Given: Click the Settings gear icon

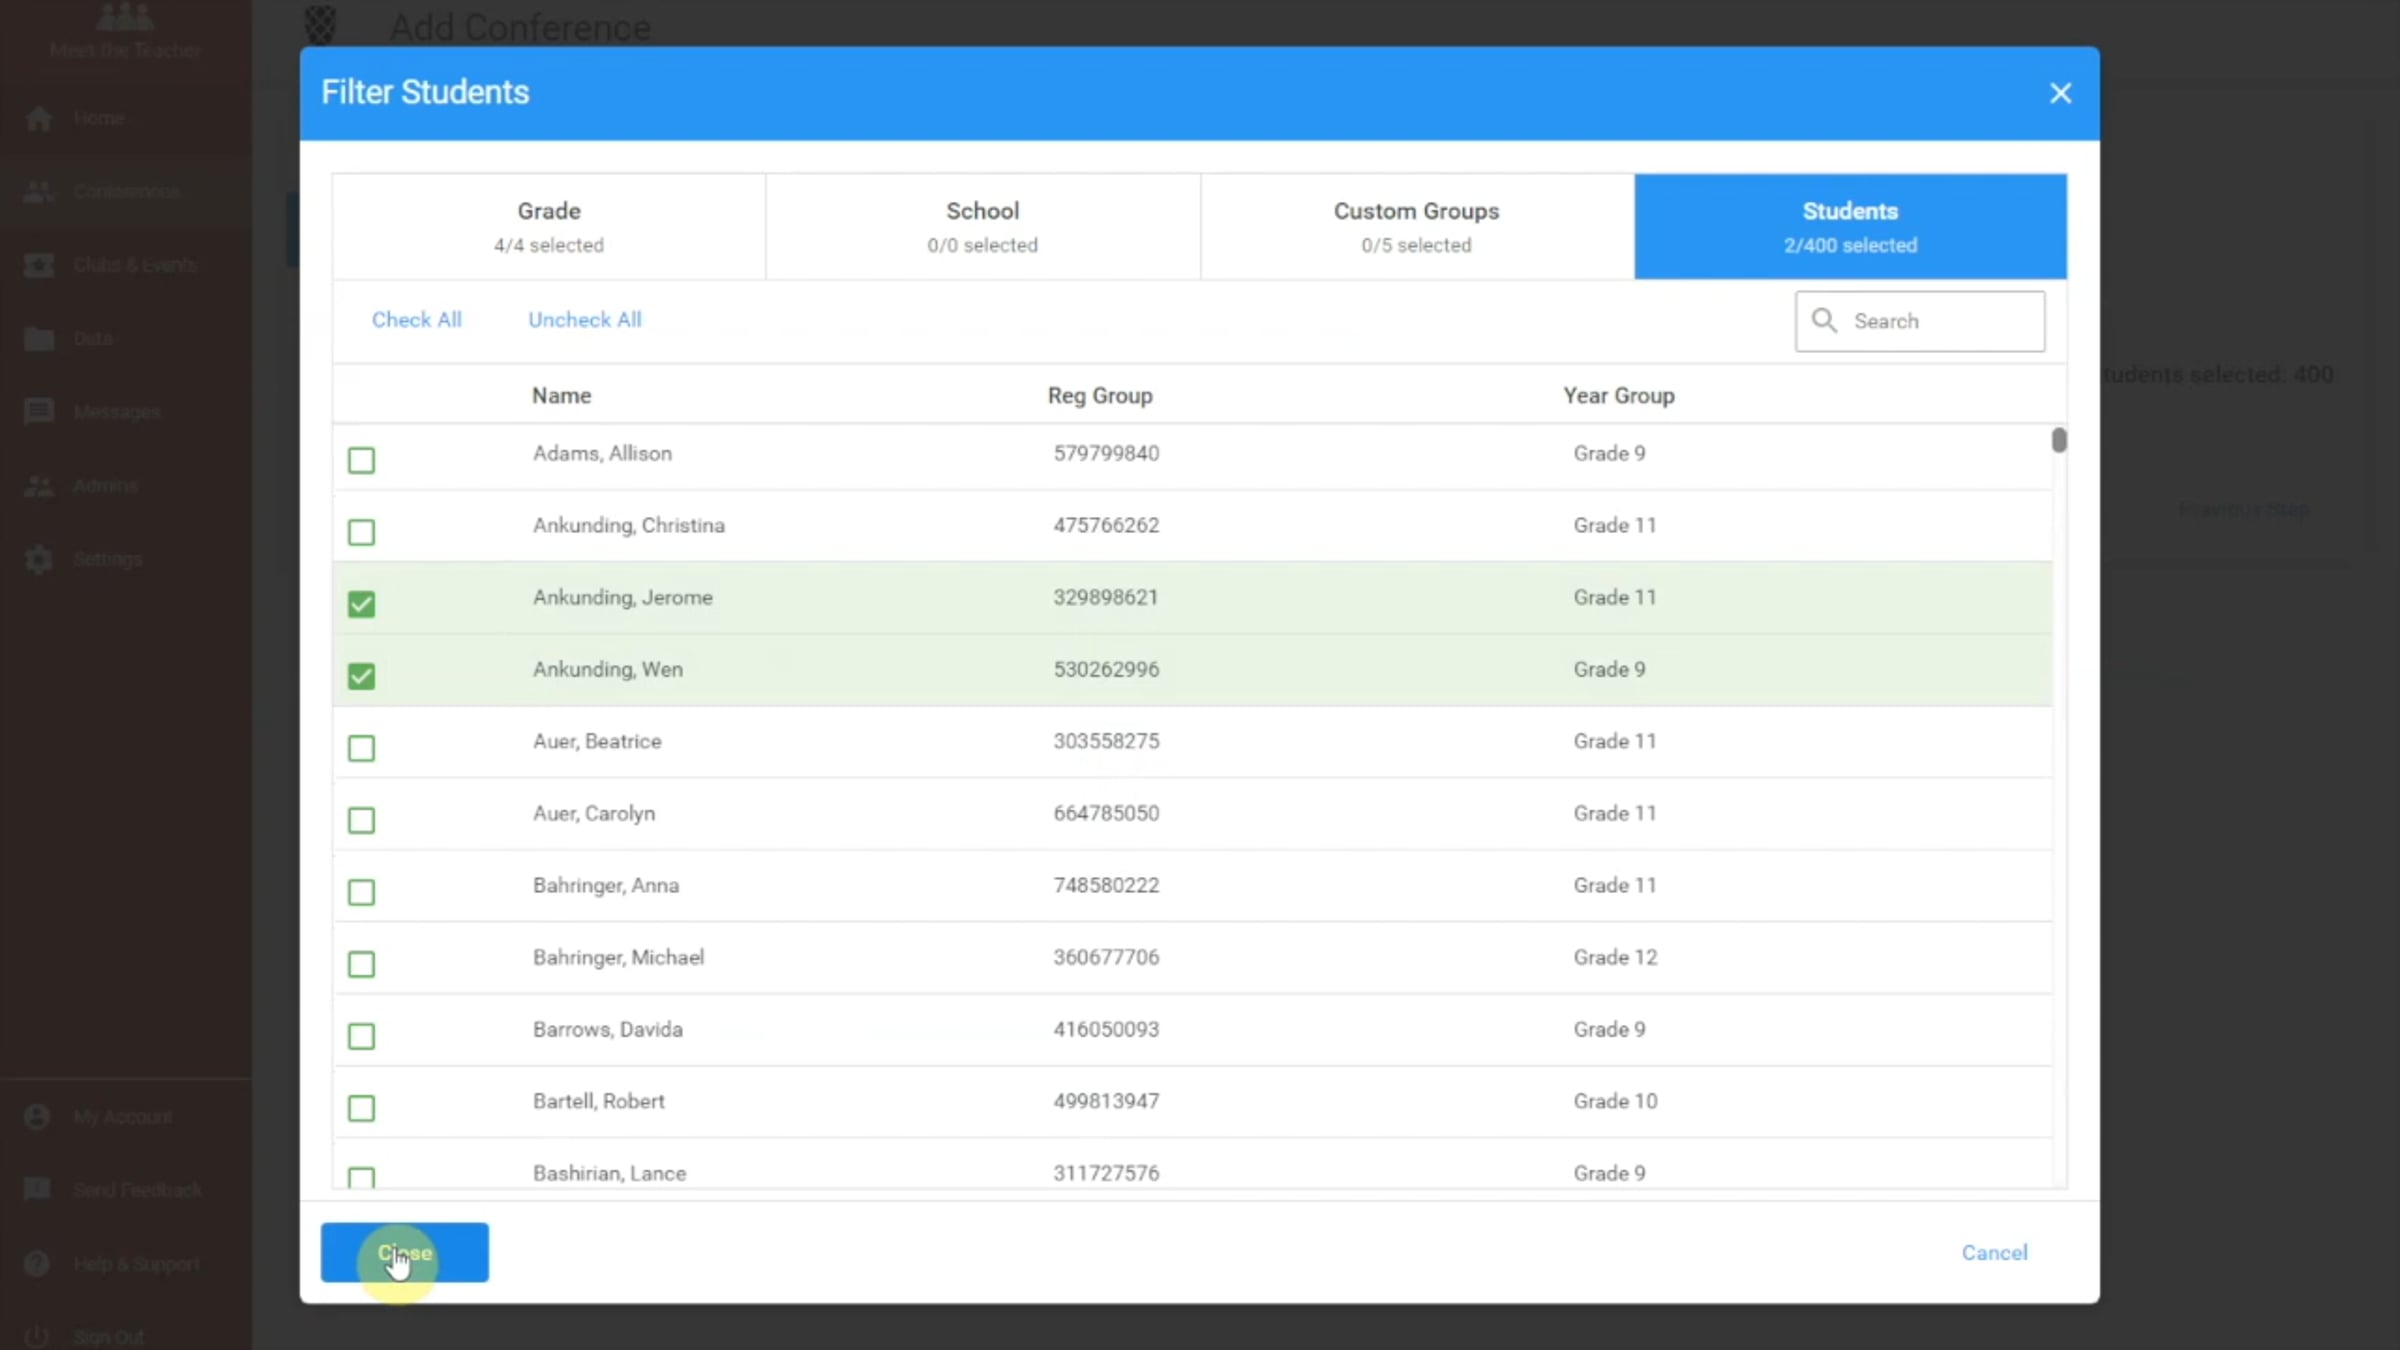Looking at the screenshot, I should pyautogui.click(x=38, y=559).
